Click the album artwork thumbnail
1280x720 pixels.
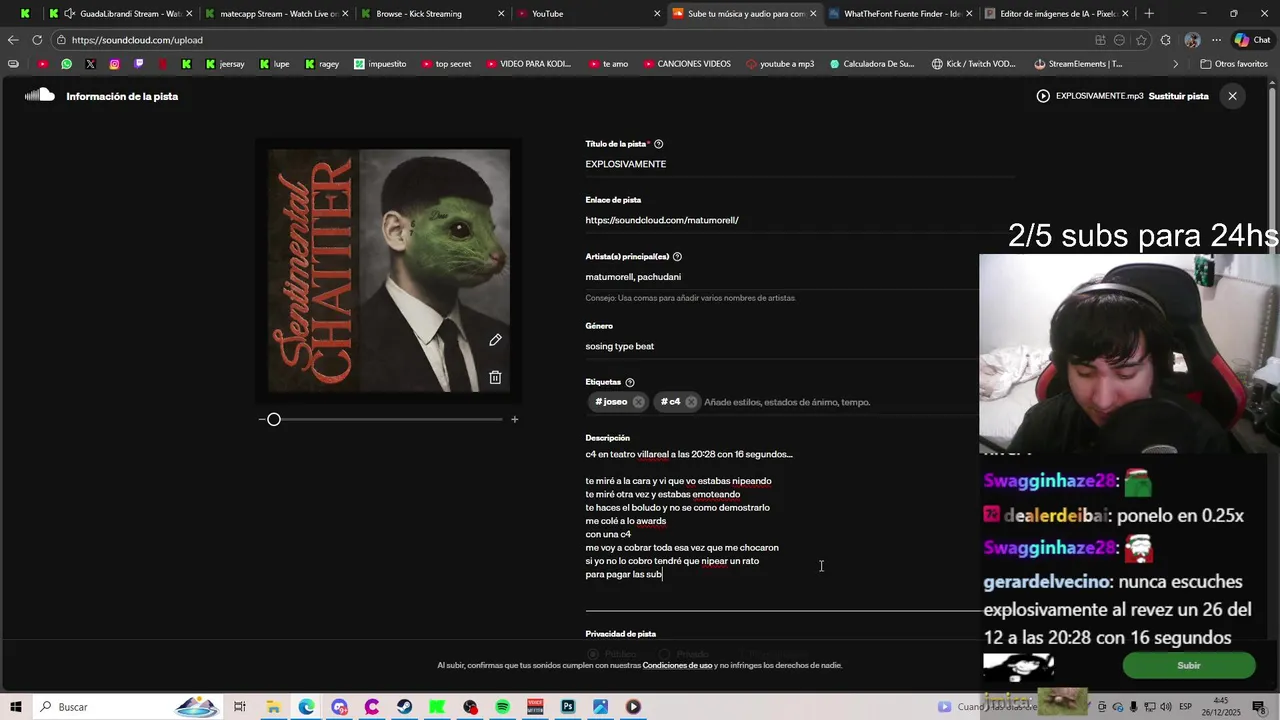point(389,271)
